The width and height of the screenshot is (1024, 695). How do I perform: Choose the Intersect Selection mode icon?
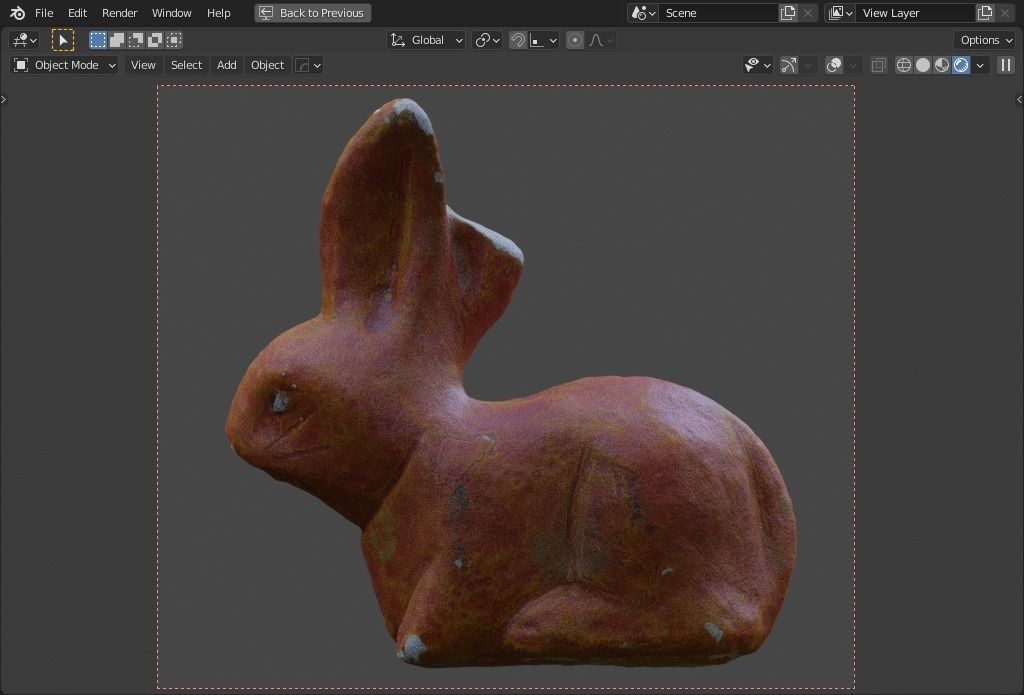pos(174,40)
